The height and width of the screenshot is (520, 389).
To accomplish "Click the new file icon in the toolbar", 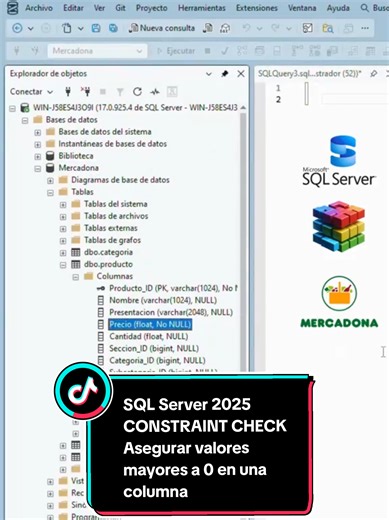I will coord(67,28).
